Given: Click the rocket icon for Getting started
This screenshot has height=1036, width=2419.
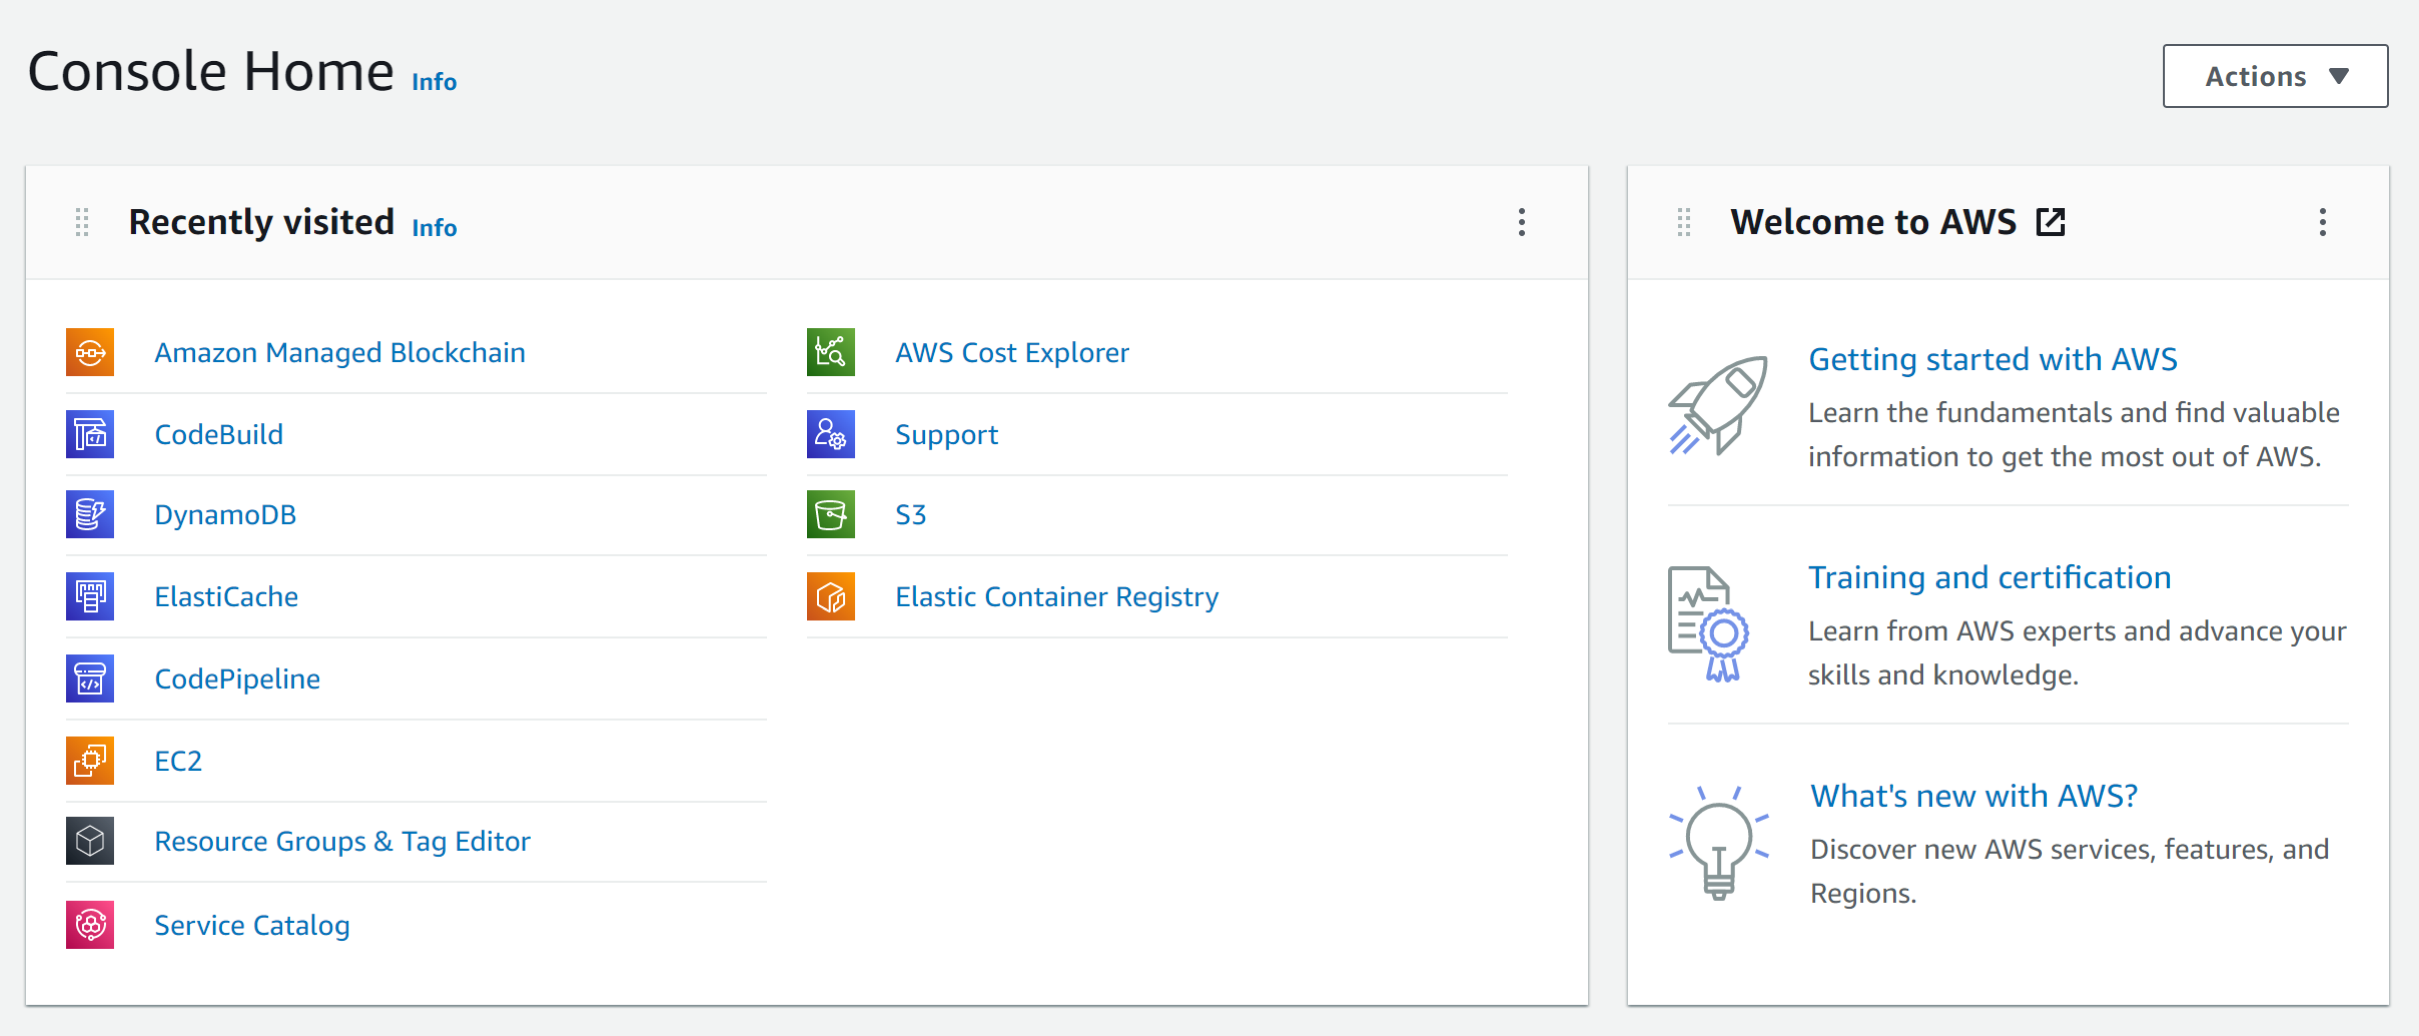Looking at the screenshot, I should click(1718, 405).
